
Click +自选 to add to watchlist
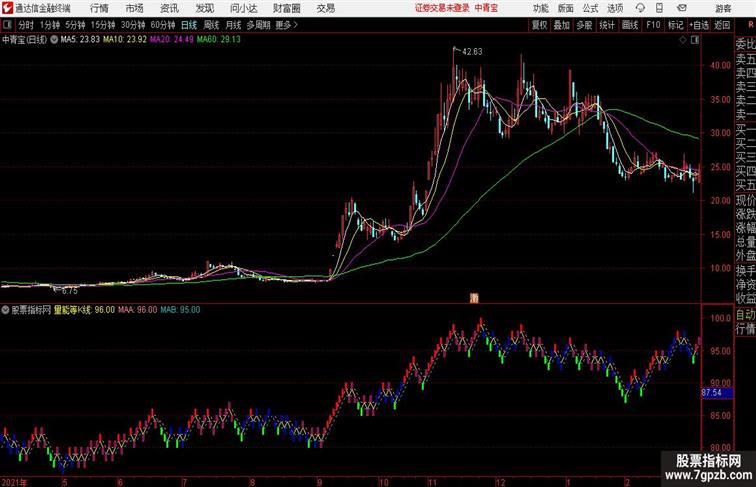click(699, 25)
